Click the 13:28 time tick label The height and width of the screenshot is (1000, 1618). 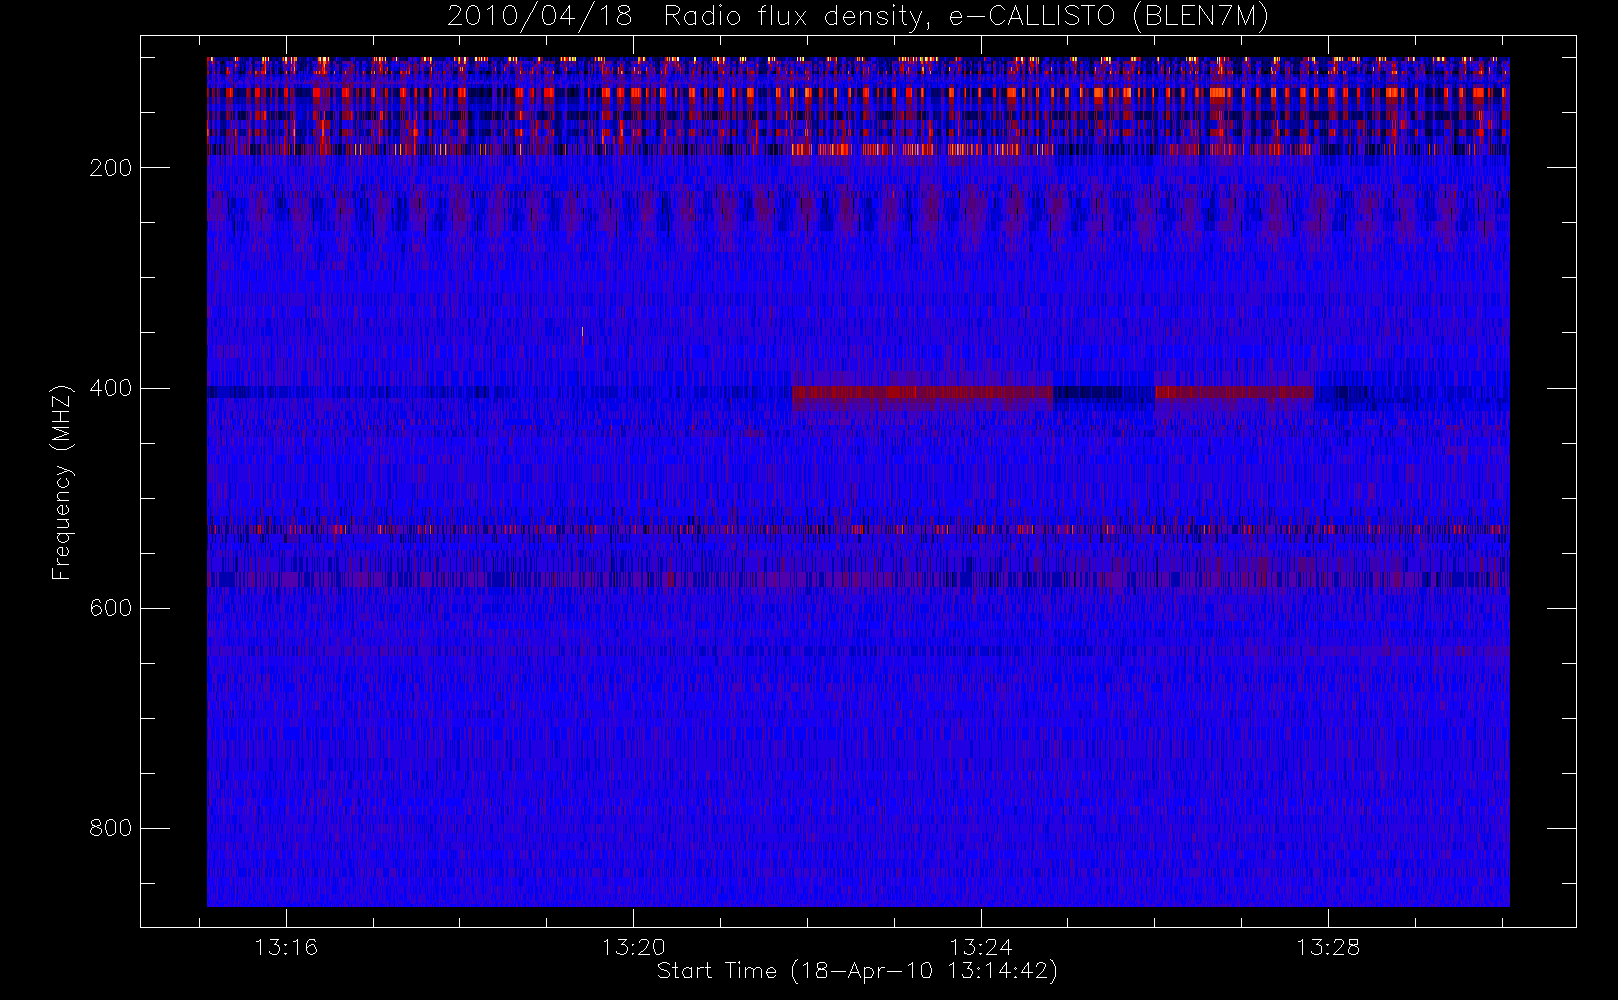coord(1328,947)
